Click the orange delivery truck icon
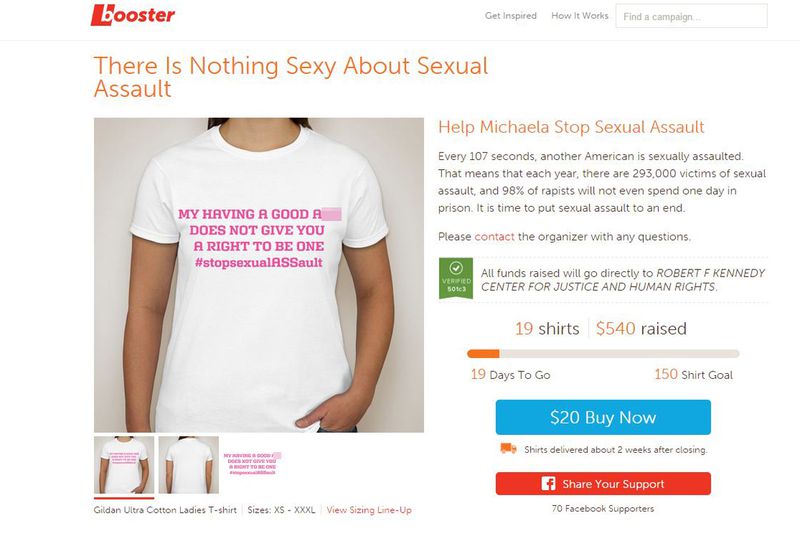 (x=508, y=448)
